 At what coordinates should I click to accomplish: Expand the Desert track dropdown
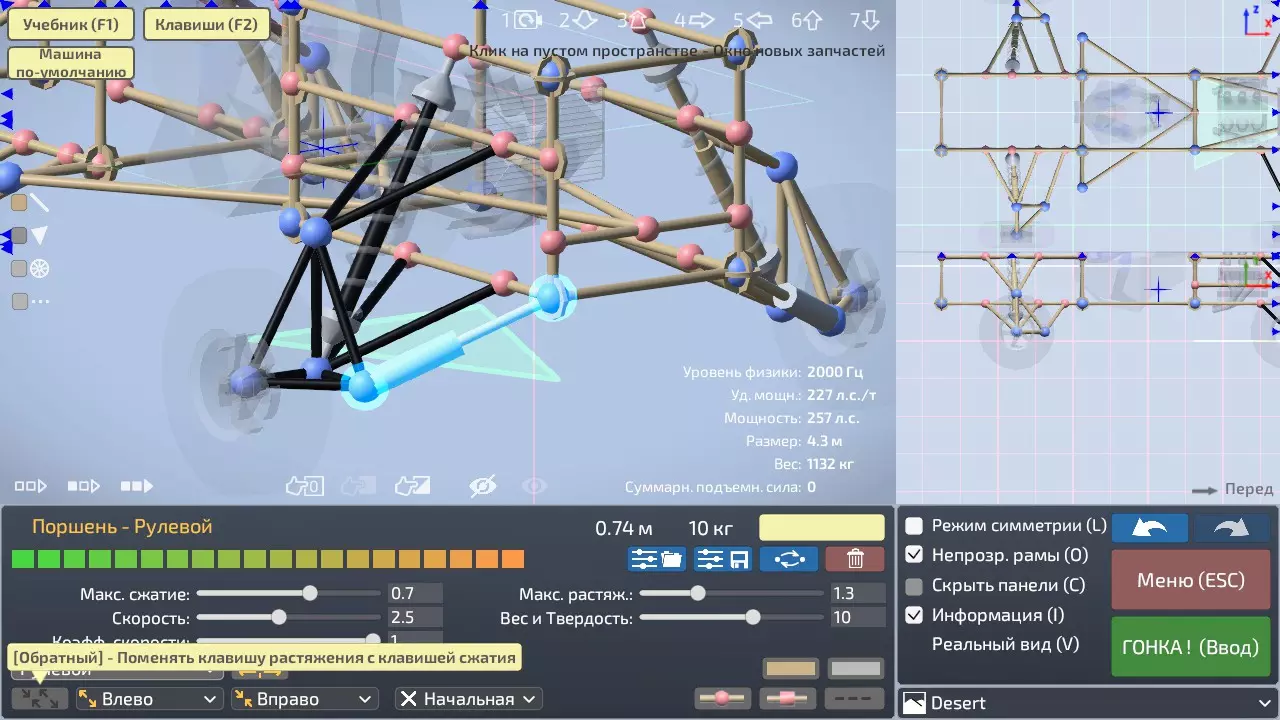point(1089,703)
